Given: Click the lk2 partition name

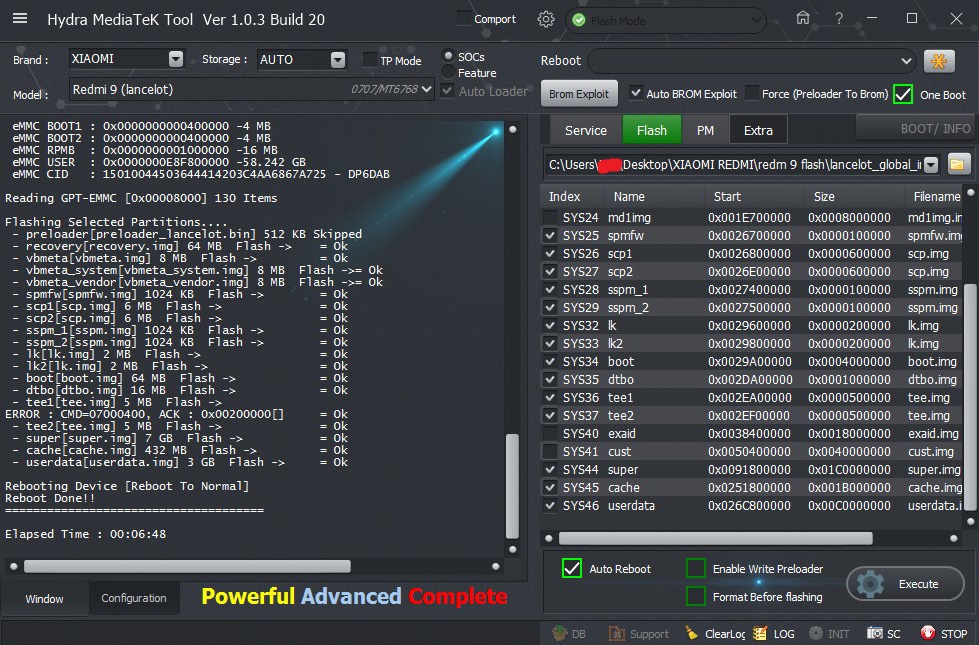Looking at the screenshot, I should click(615, 343).
